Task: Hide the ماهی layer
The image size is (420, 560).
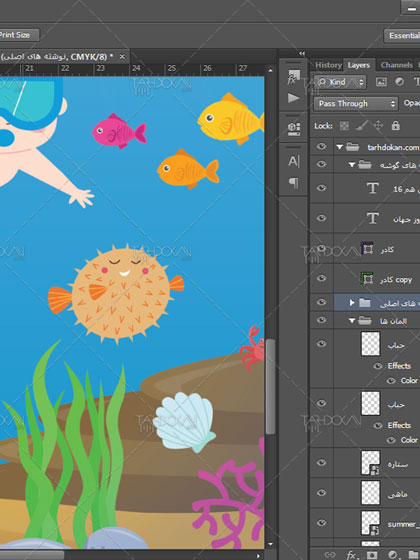Action: click(321, 492)
